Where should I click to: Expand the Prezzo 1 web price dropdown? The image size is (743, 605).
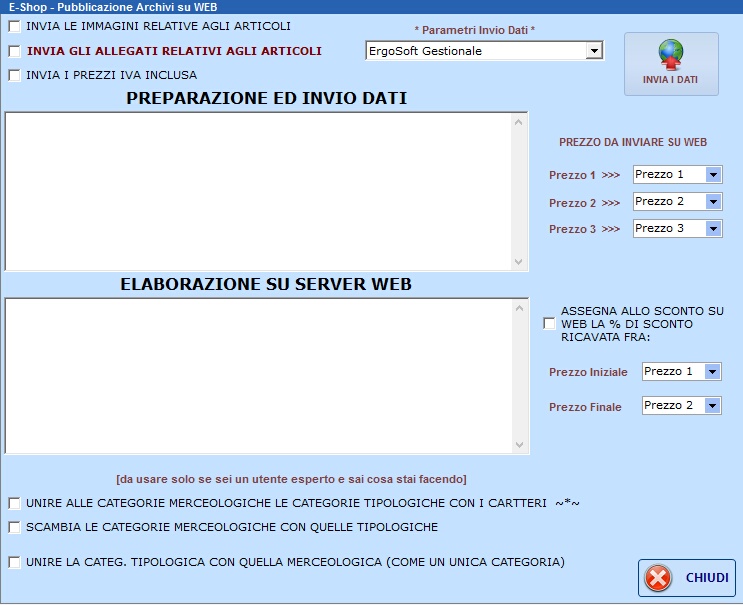(x=713, y=175)
